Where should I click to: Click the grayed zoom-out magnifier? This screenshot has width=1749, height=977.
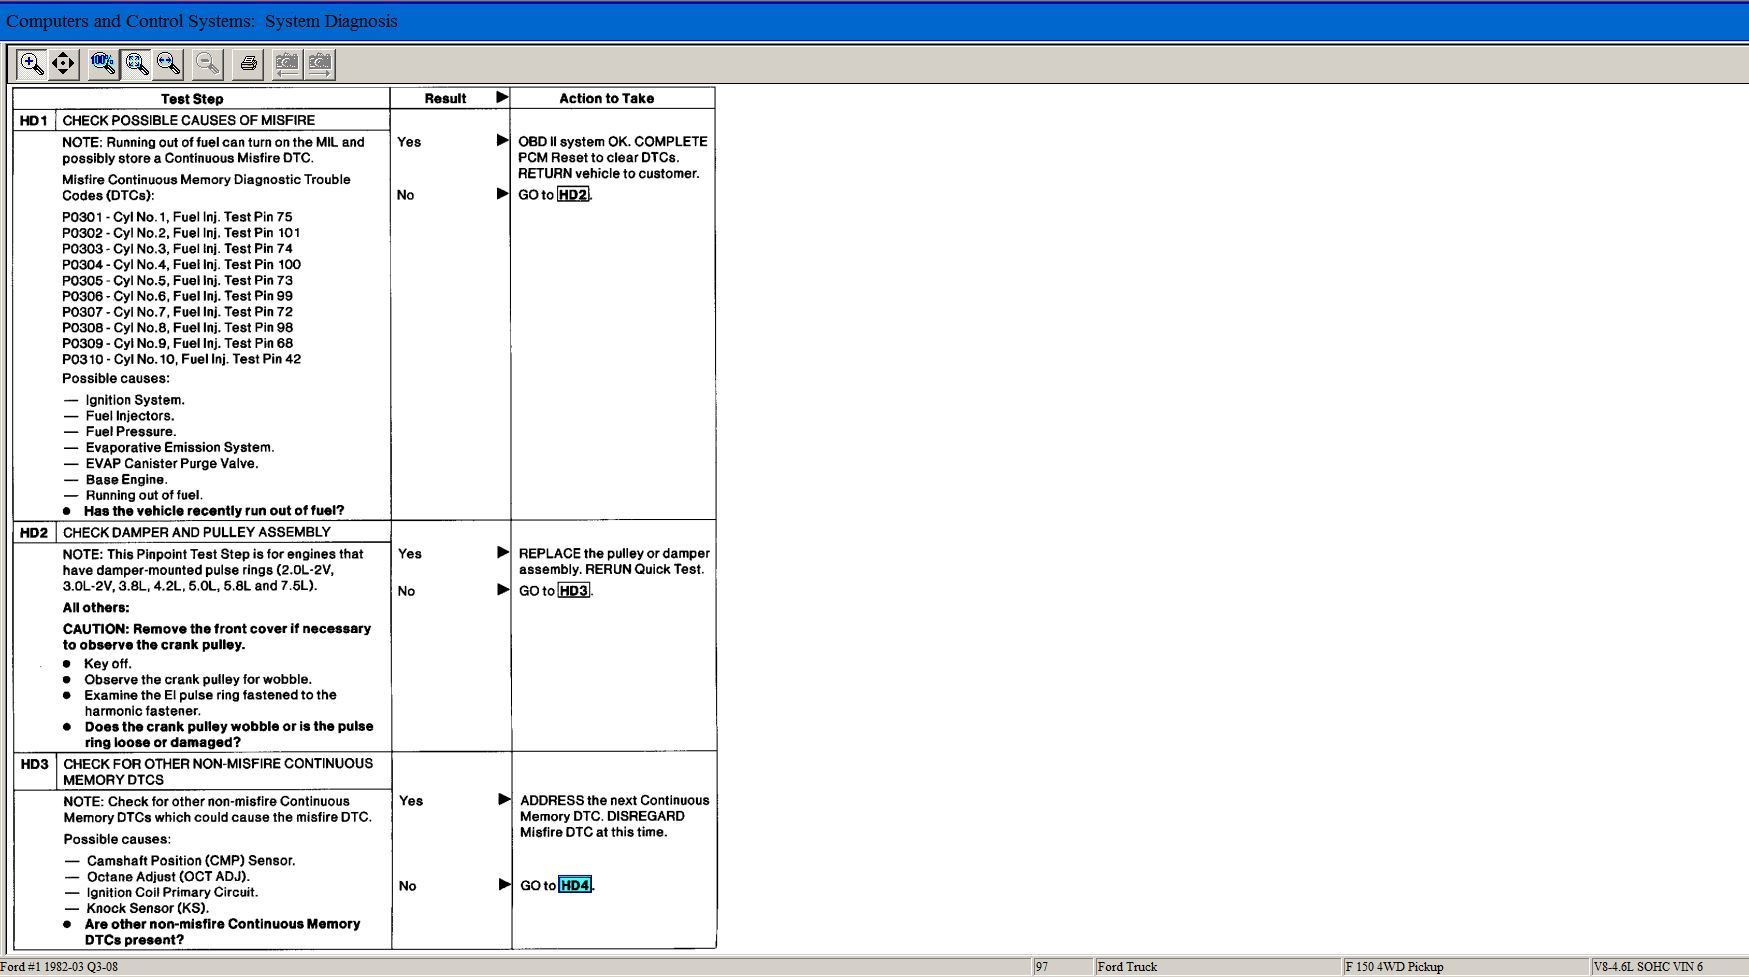coord(207,64)
